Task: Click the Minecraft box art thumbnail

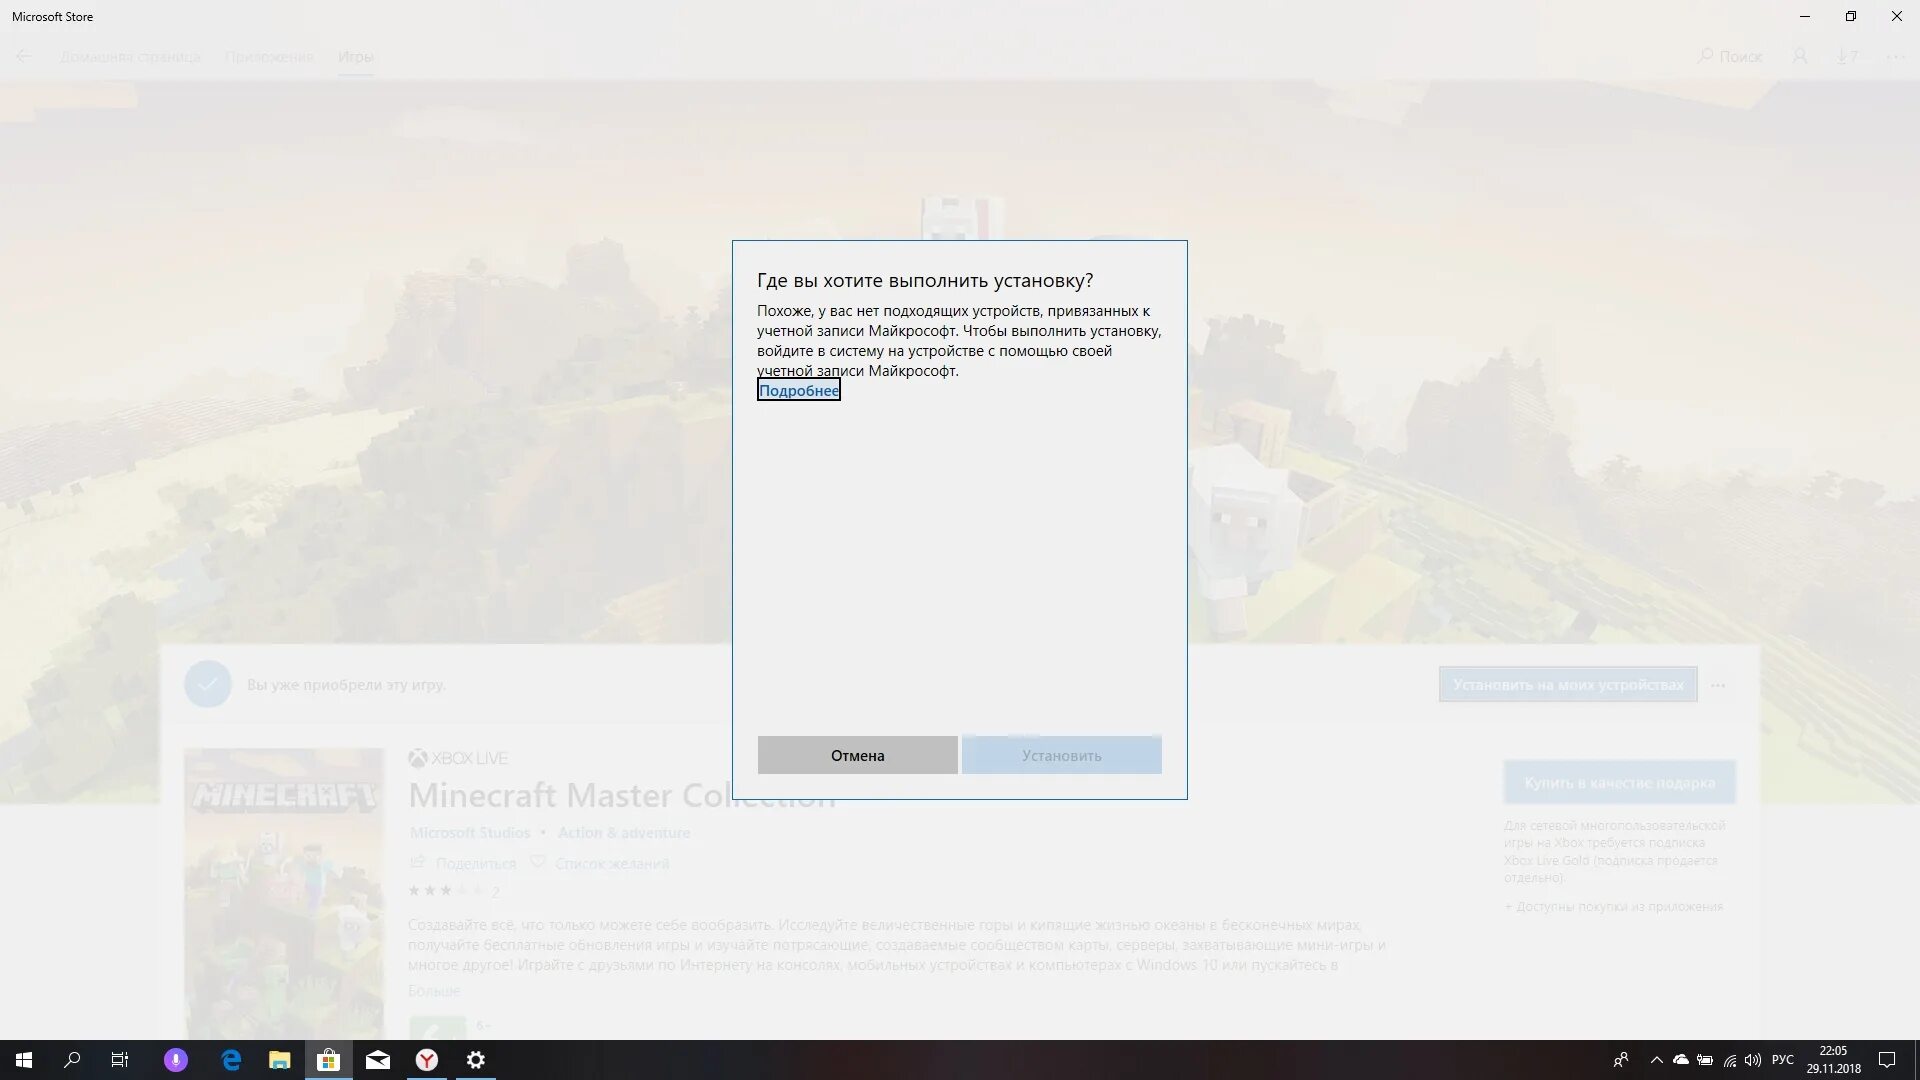Action: (x=284, y=893)
